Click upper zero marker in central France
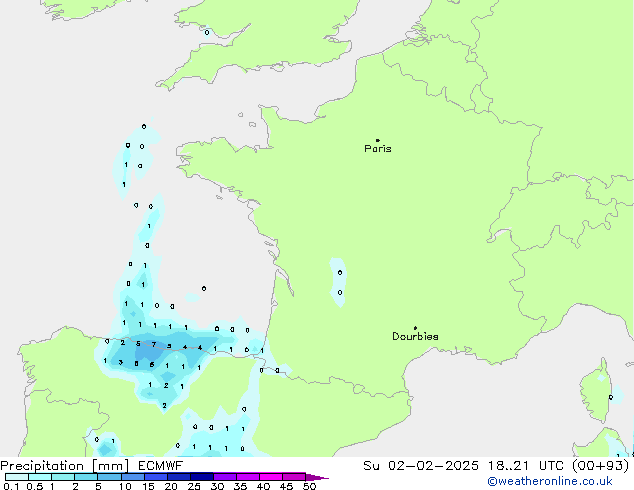Viewport: 634px width, 490px height. pos(340,272)
